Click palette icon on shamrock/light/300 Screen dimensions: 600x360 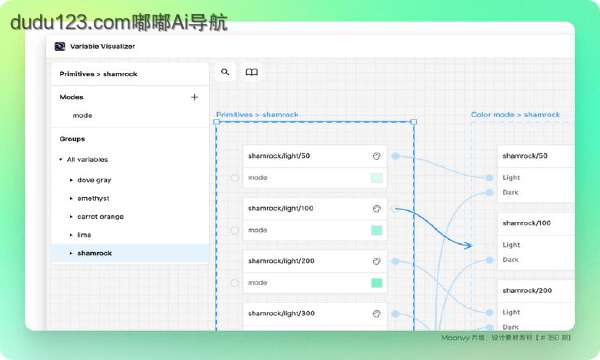pyautogui.click(x=377, y=314)
